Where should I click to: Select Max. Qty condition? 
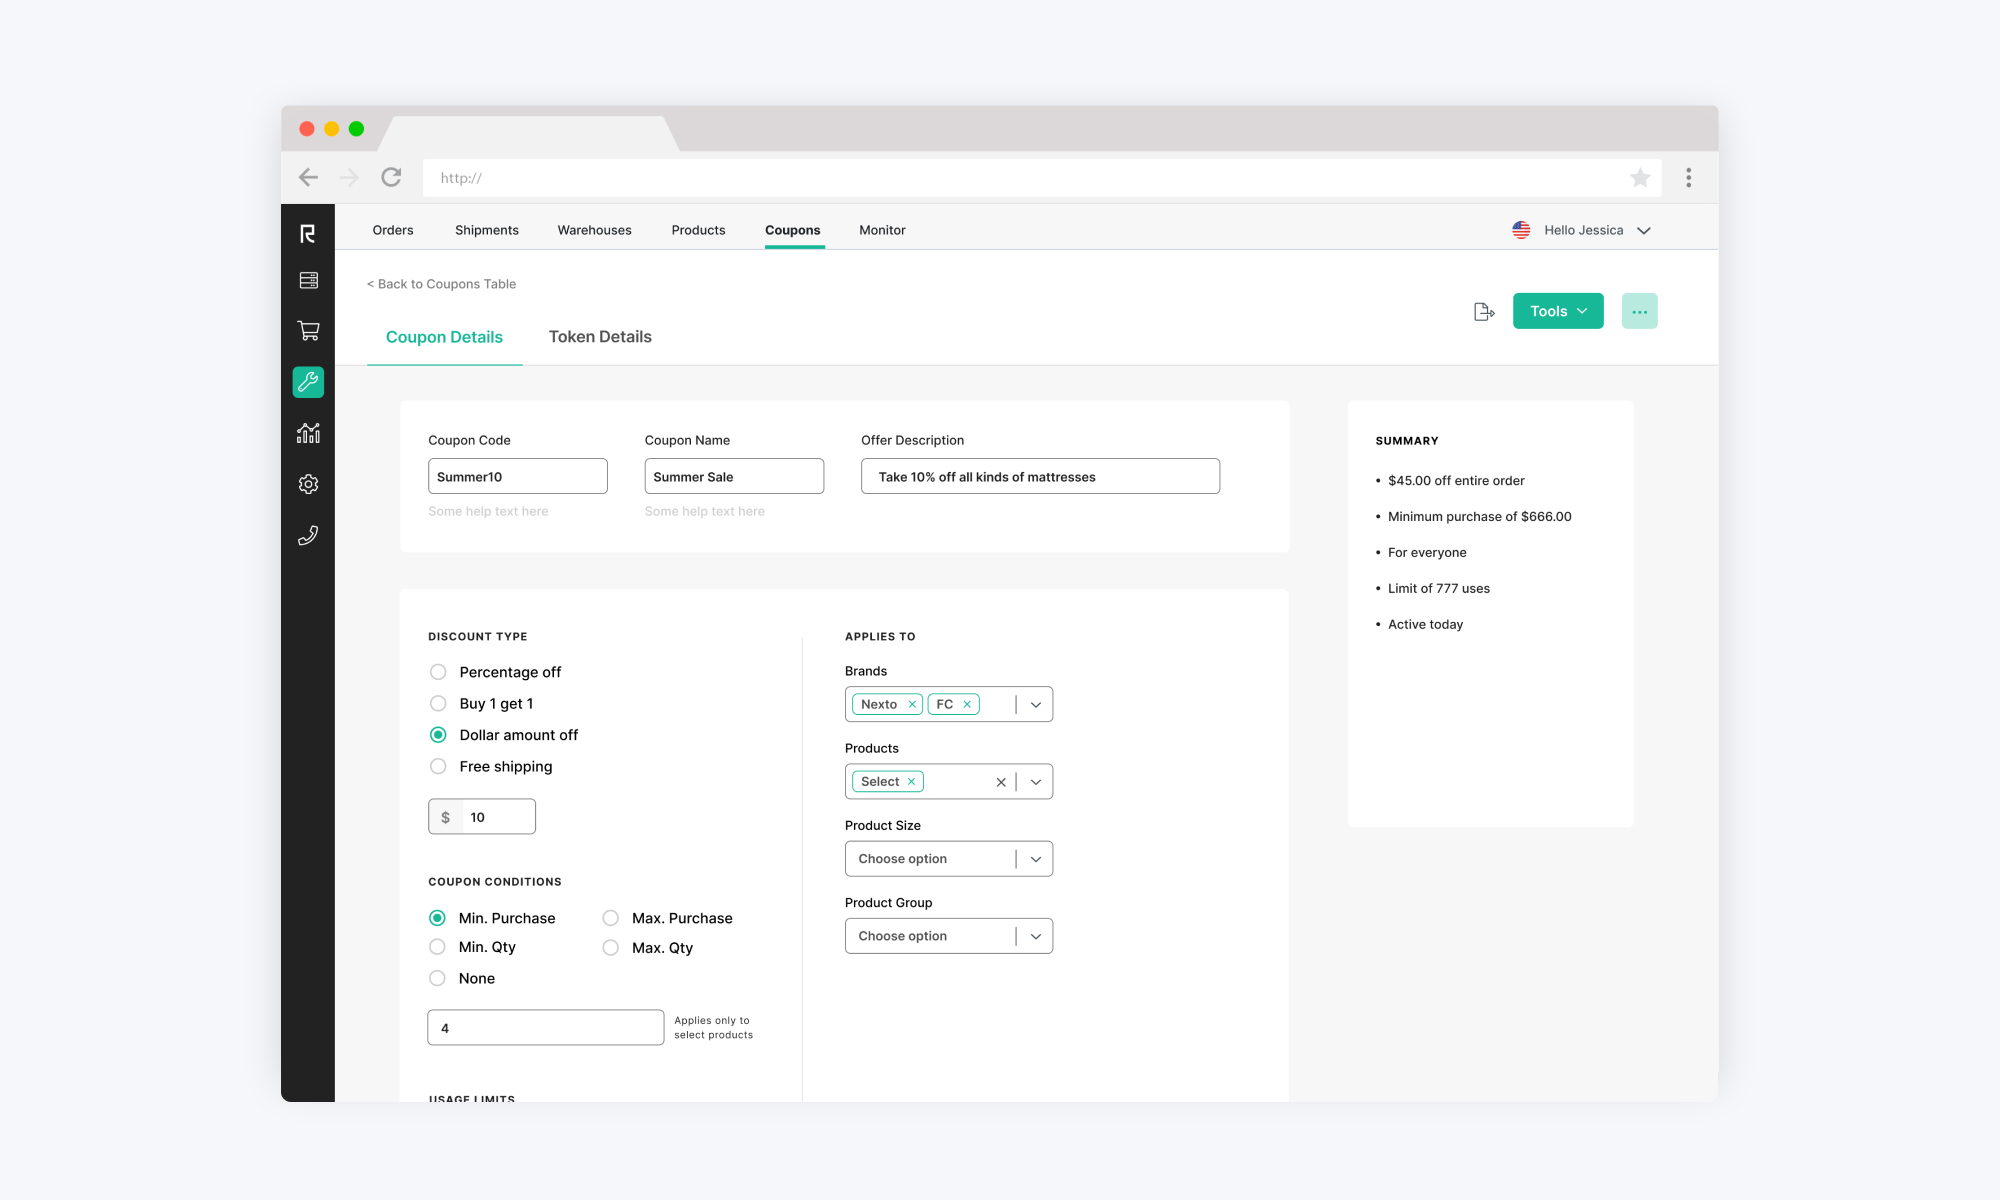pos(610,947)
